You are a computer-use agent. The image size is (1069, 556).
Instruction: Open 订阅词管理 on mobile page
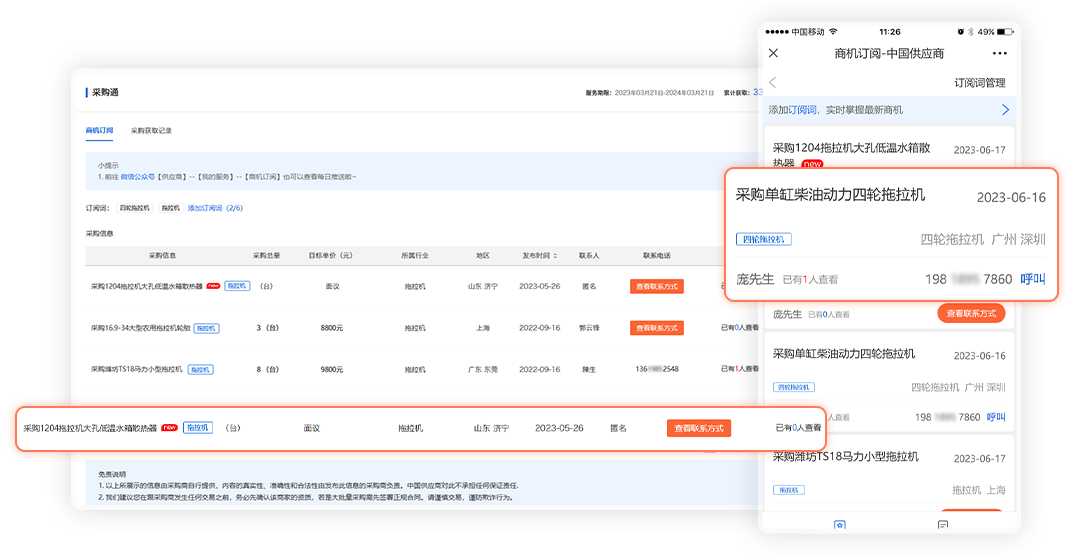[x=980, y=83]
